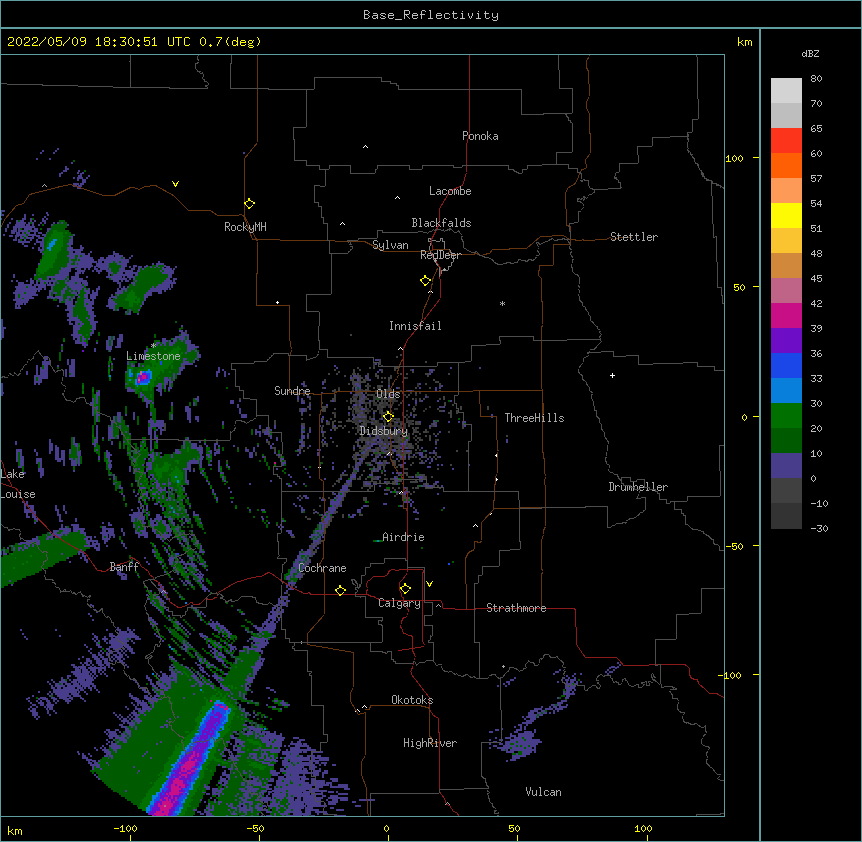Click the Sylvan label
The height and width of the screenshot is (842, 862).
pyautogui.click(x=390, y=245)
